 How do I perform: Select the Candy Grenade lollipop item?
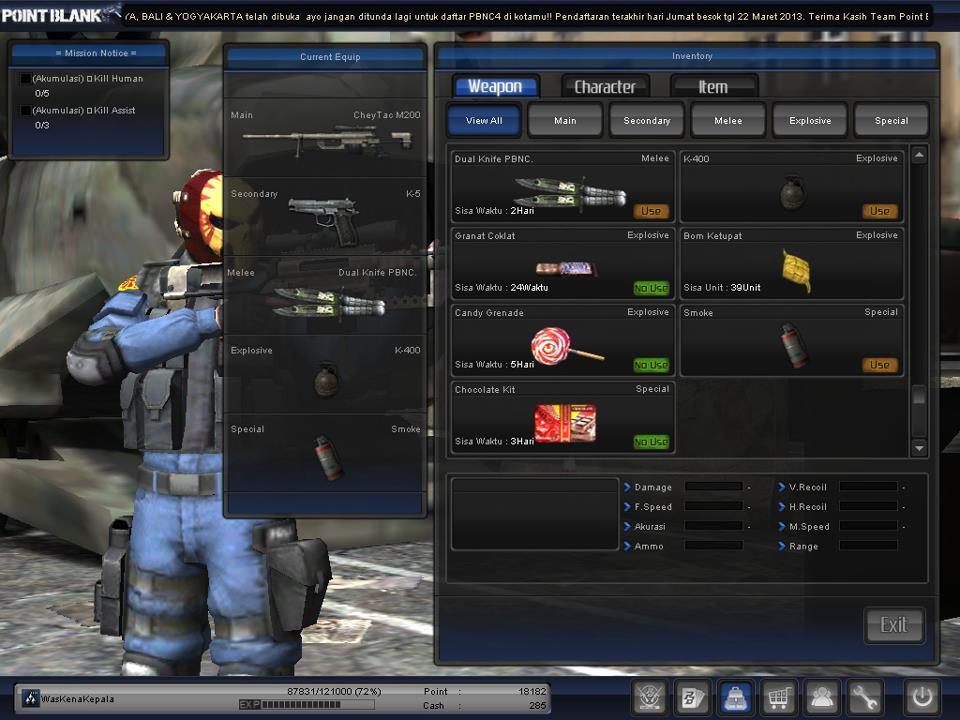(563, 340)
